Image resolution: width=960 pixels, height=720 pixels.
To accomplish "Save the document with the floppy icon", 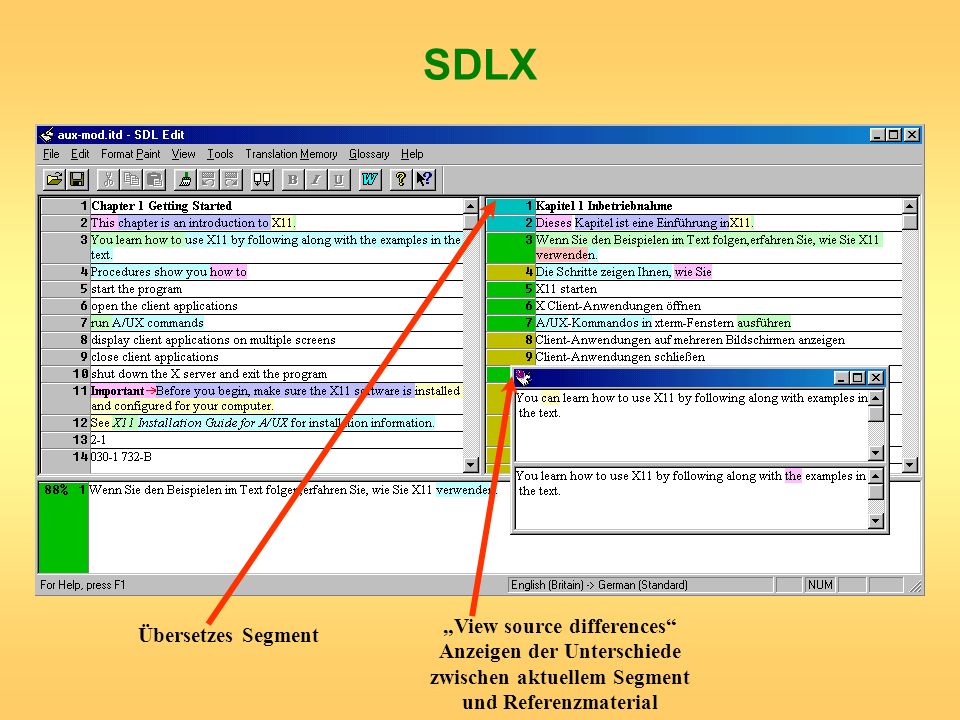I will 78,179.
